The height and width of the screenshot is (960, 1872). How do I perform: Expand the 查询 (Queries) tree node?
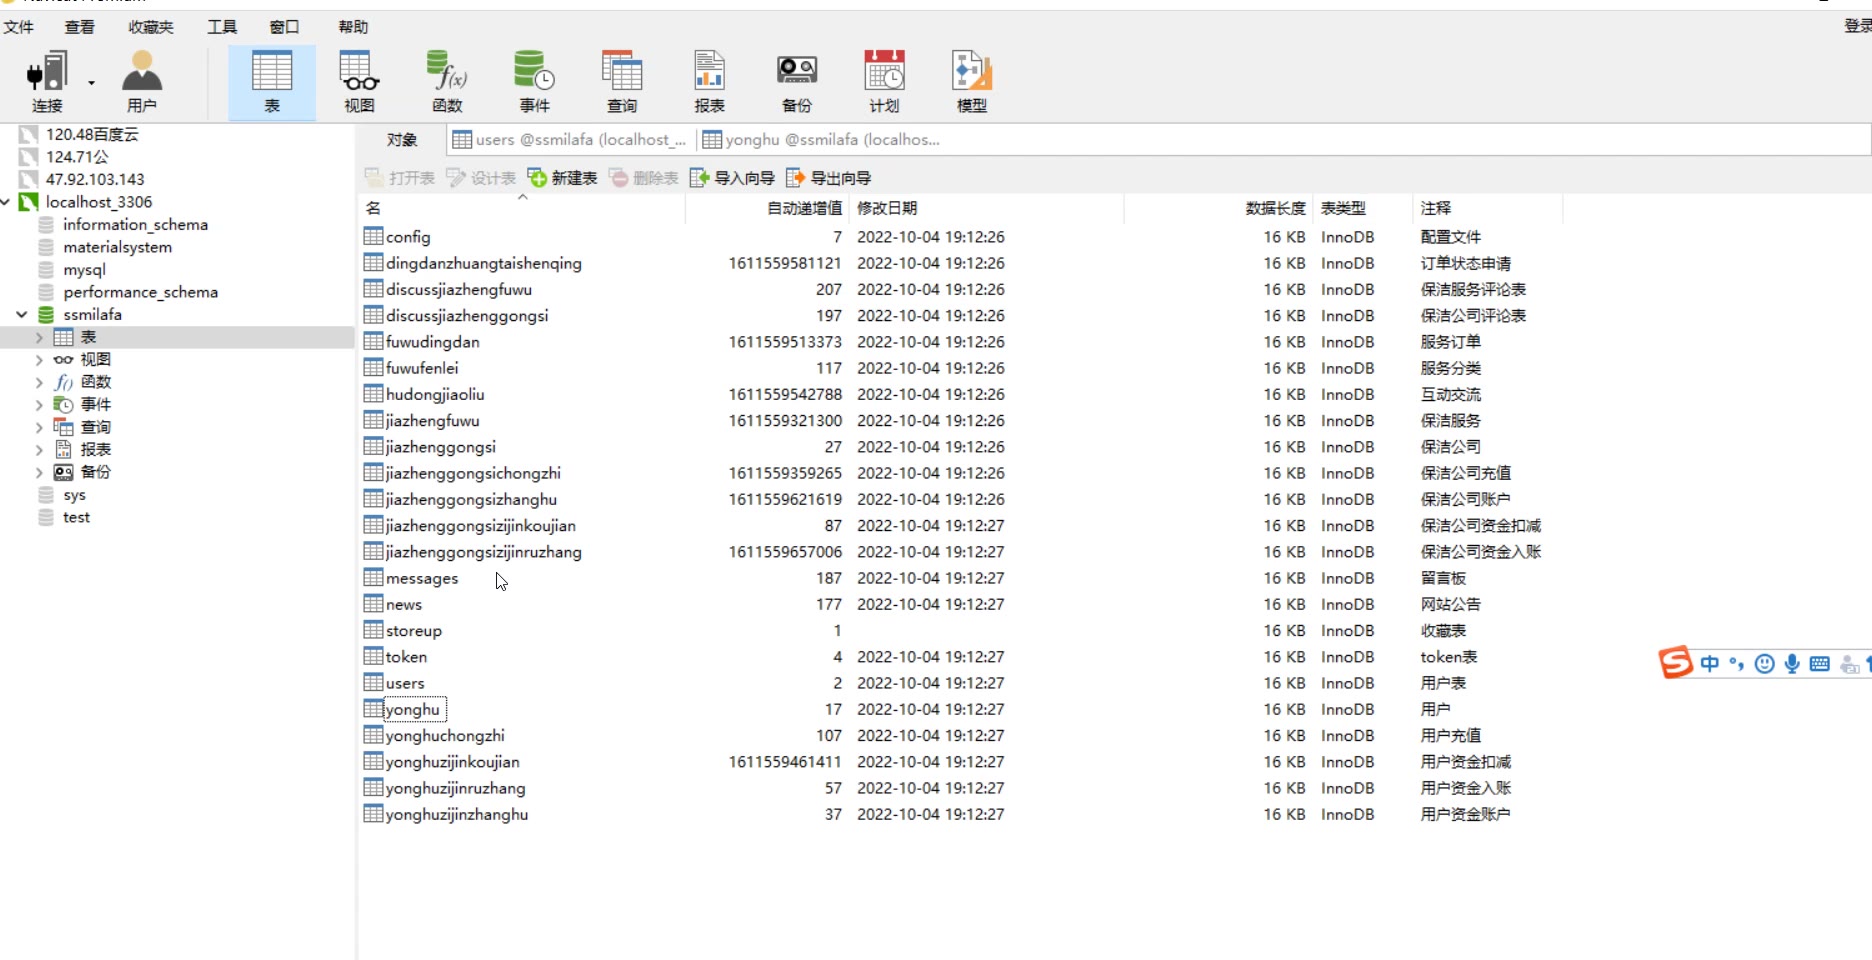(39, 427)
